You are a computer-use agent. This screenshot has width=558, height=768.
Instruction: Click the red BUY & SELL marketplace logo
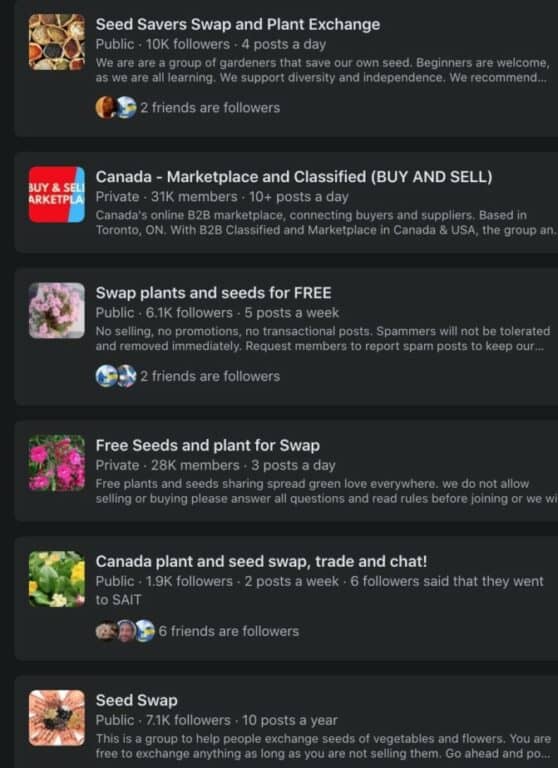tap(57, 194)
